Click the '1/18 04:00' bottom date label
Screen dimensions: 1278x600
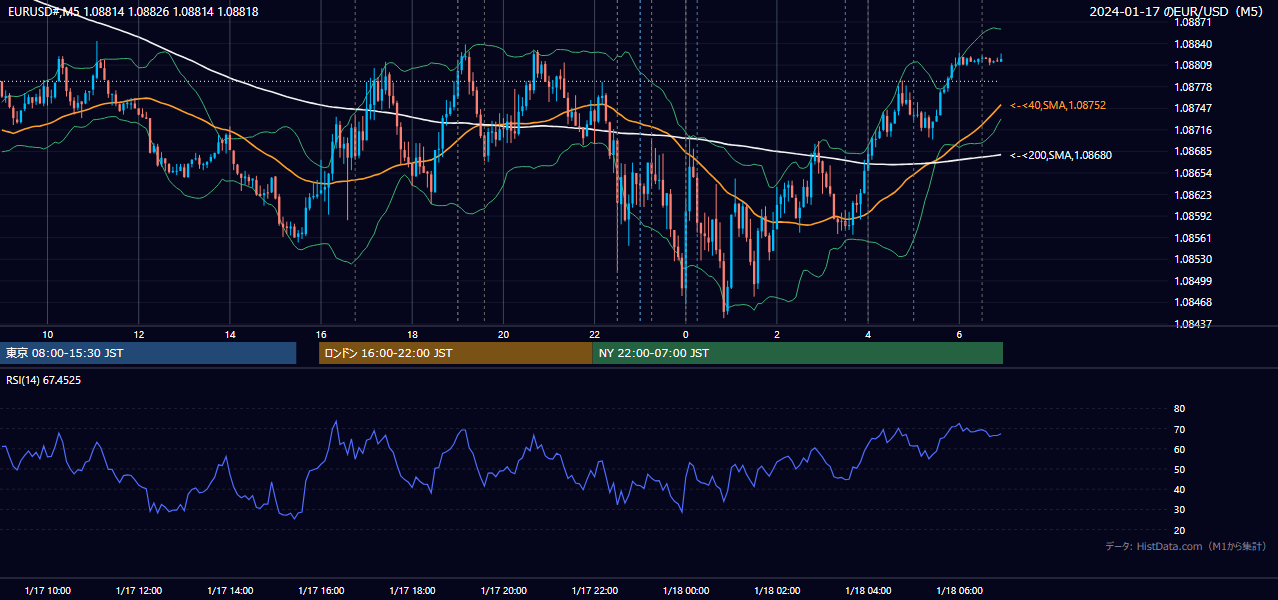[868, 590]
